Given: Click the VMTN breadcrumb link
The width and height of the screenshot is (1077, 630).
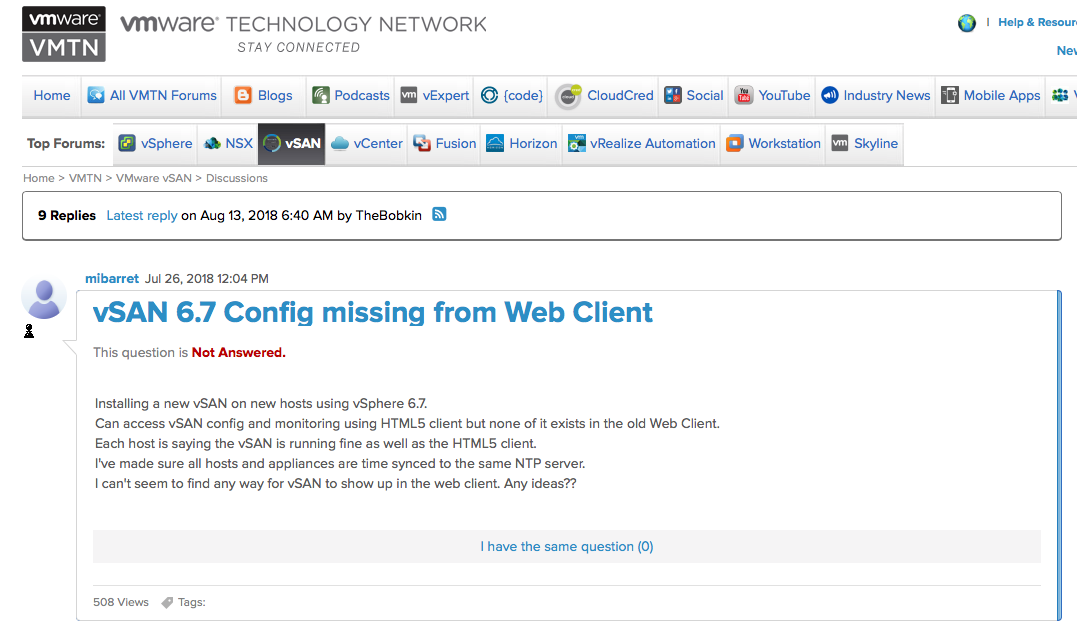Looking at the screenshot, I should [85, 178].
